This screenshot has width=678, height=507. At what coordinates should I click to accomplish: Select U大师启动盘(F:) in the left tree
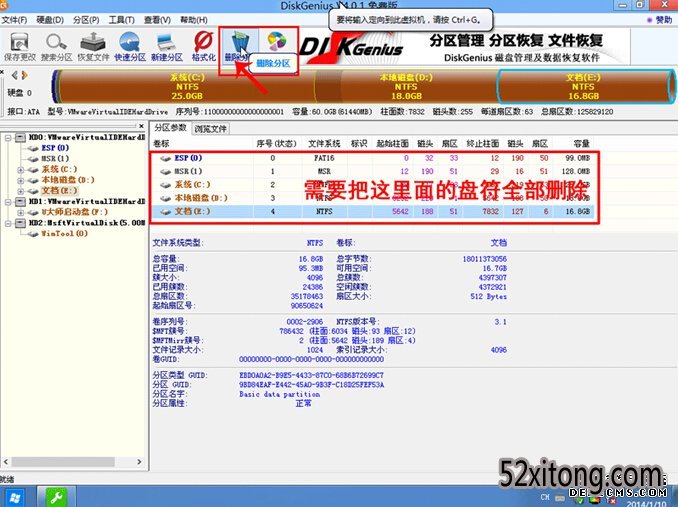click(74, 212)
